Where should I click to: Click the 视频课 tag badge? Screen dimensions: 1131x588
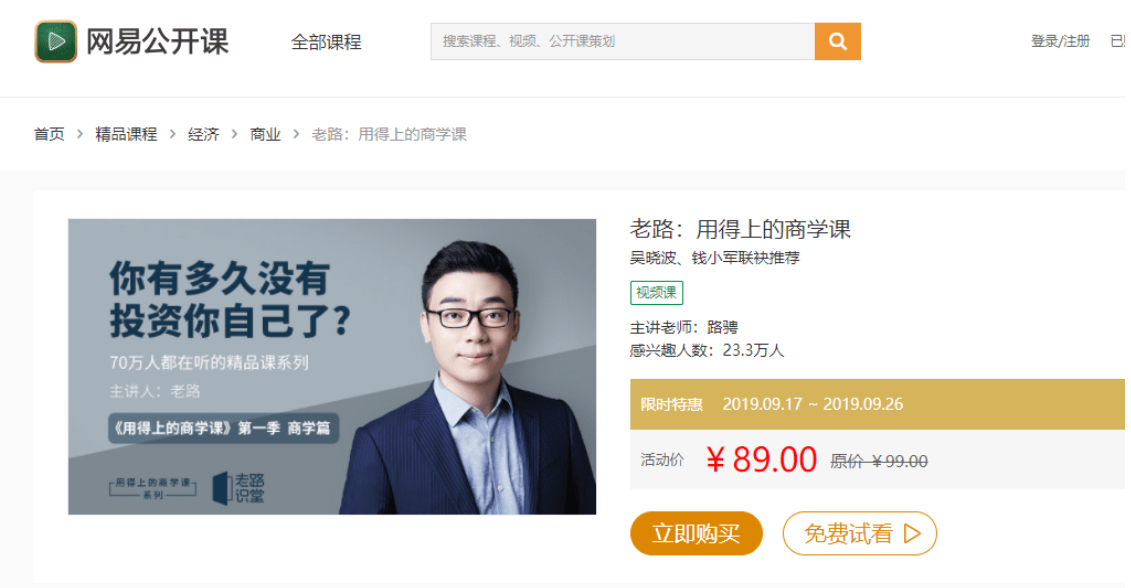[656, 292]
